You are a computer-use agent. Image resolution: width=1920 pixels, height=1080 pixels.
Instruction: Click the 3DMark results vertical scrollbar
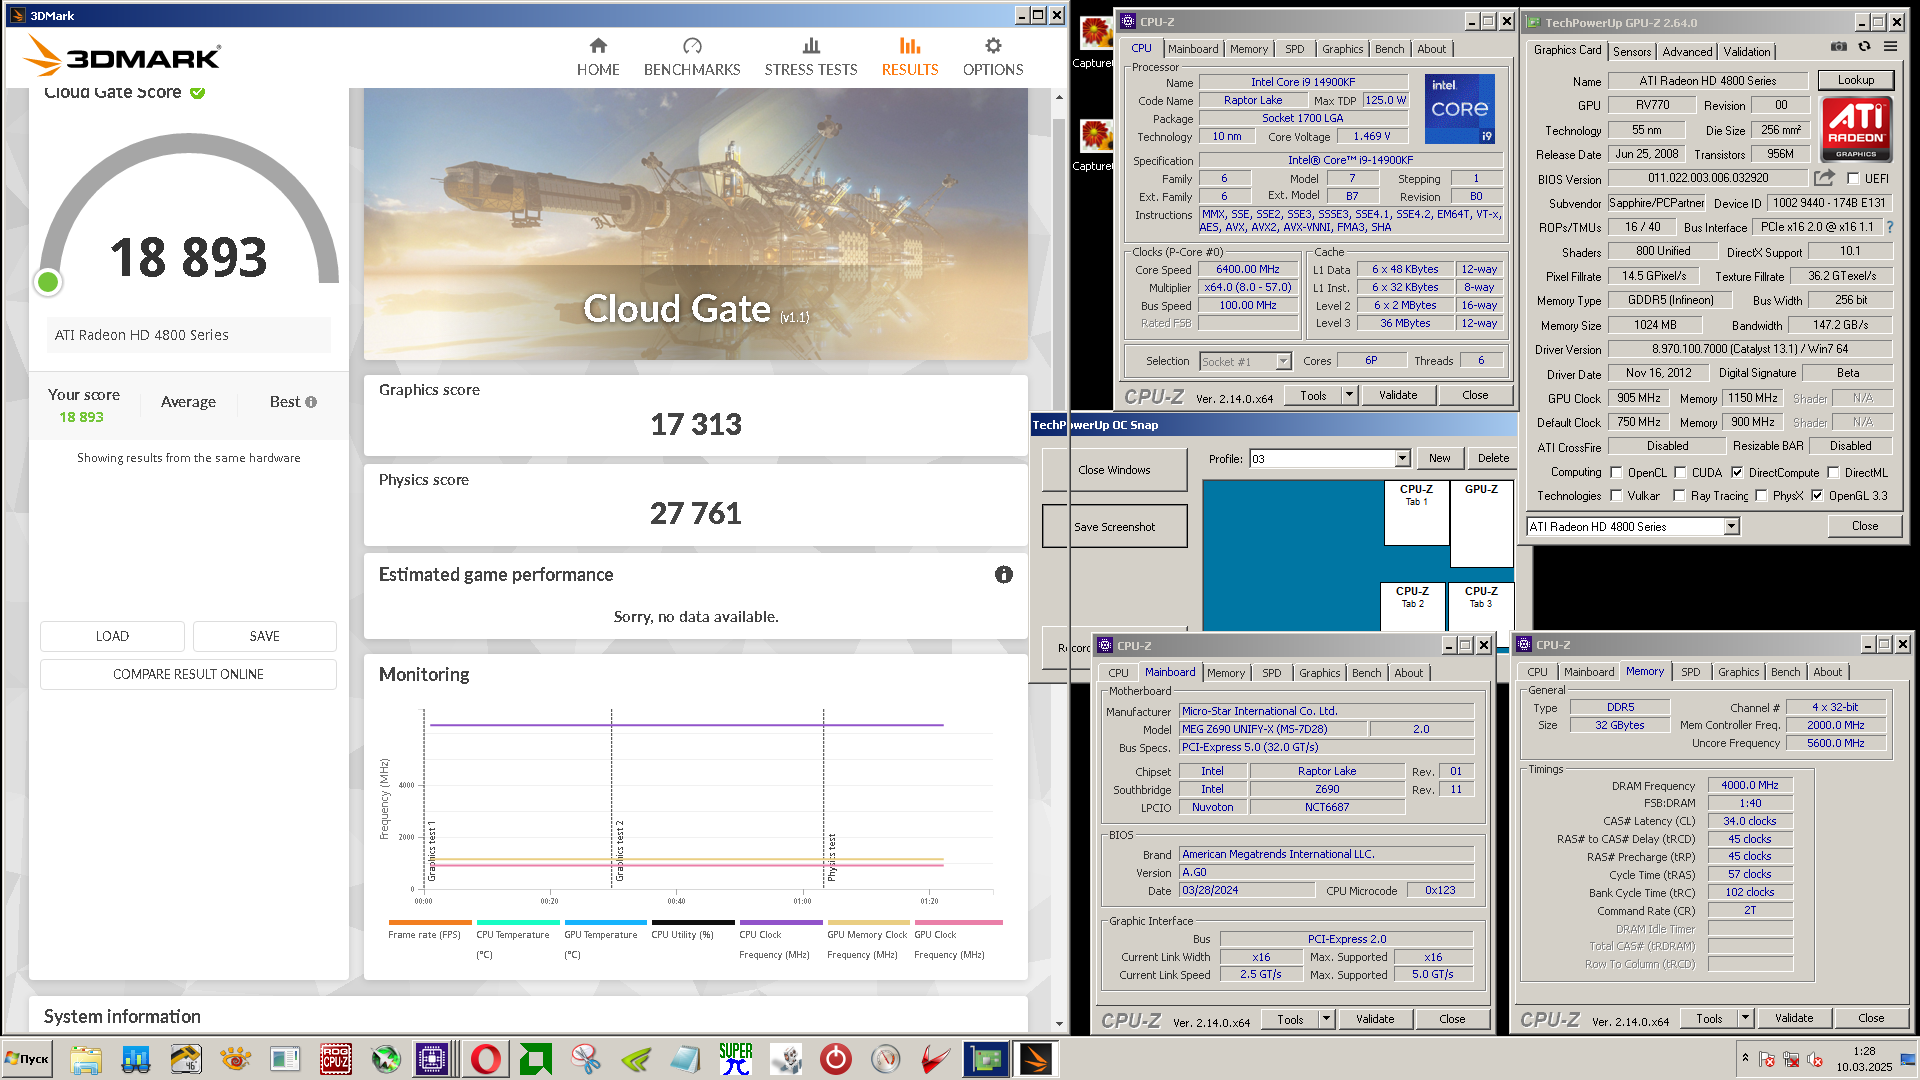[x=1059, y=560]
